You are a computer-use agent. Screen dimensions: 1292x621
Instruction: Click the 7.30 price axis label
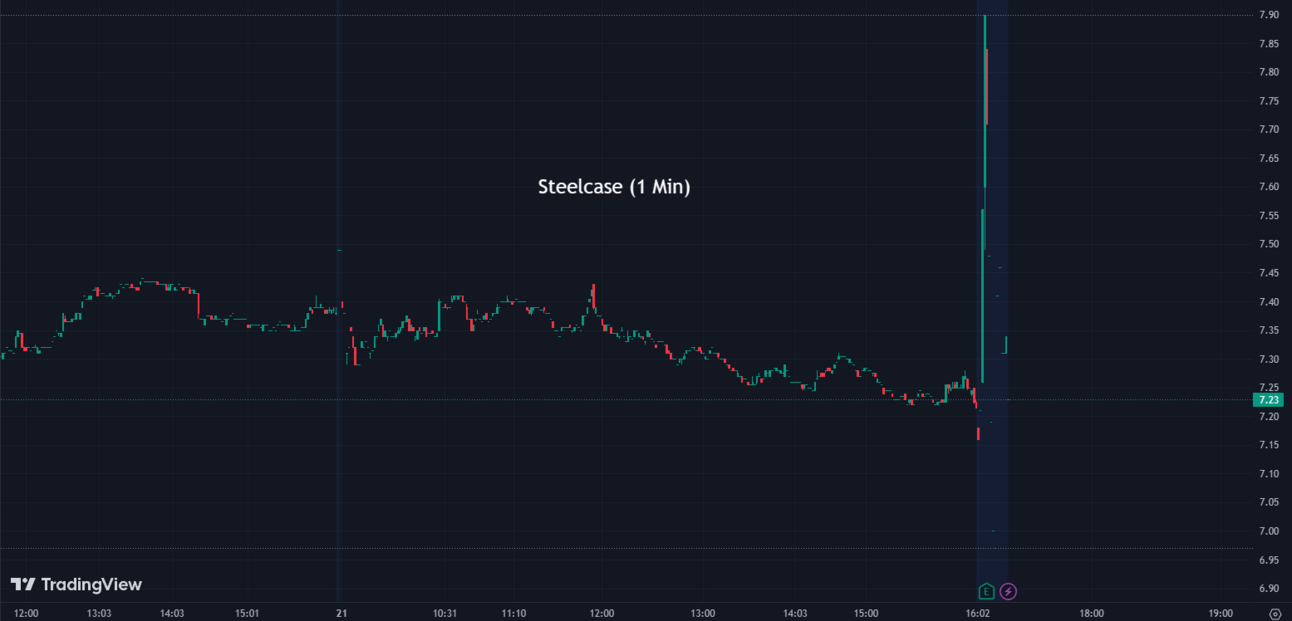1268,359
